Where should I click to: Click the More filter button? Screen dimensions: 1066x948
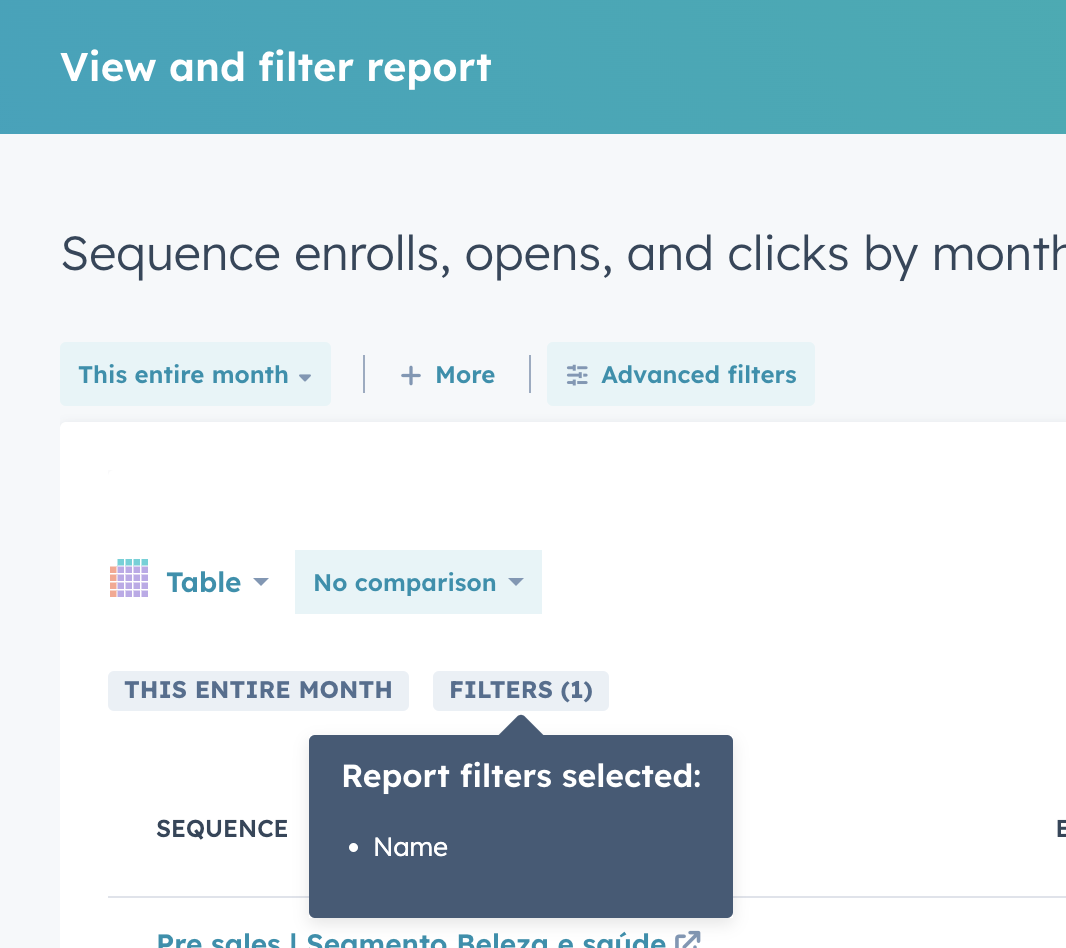(447, 374)
